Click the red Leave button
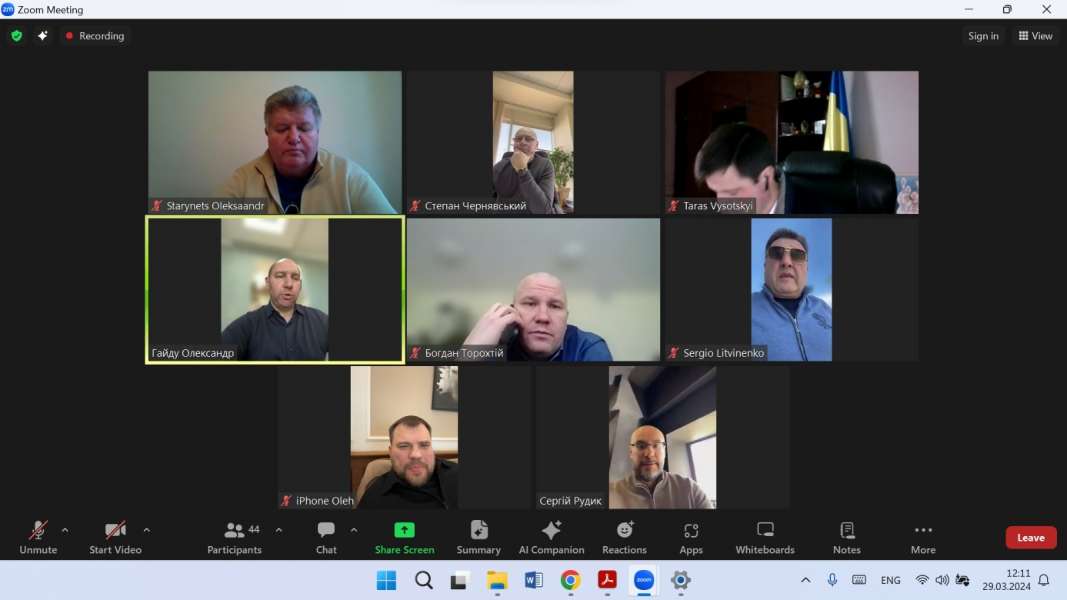Image resolution: width=1067 pixels, height=600 pixels. pos(1030,538)
